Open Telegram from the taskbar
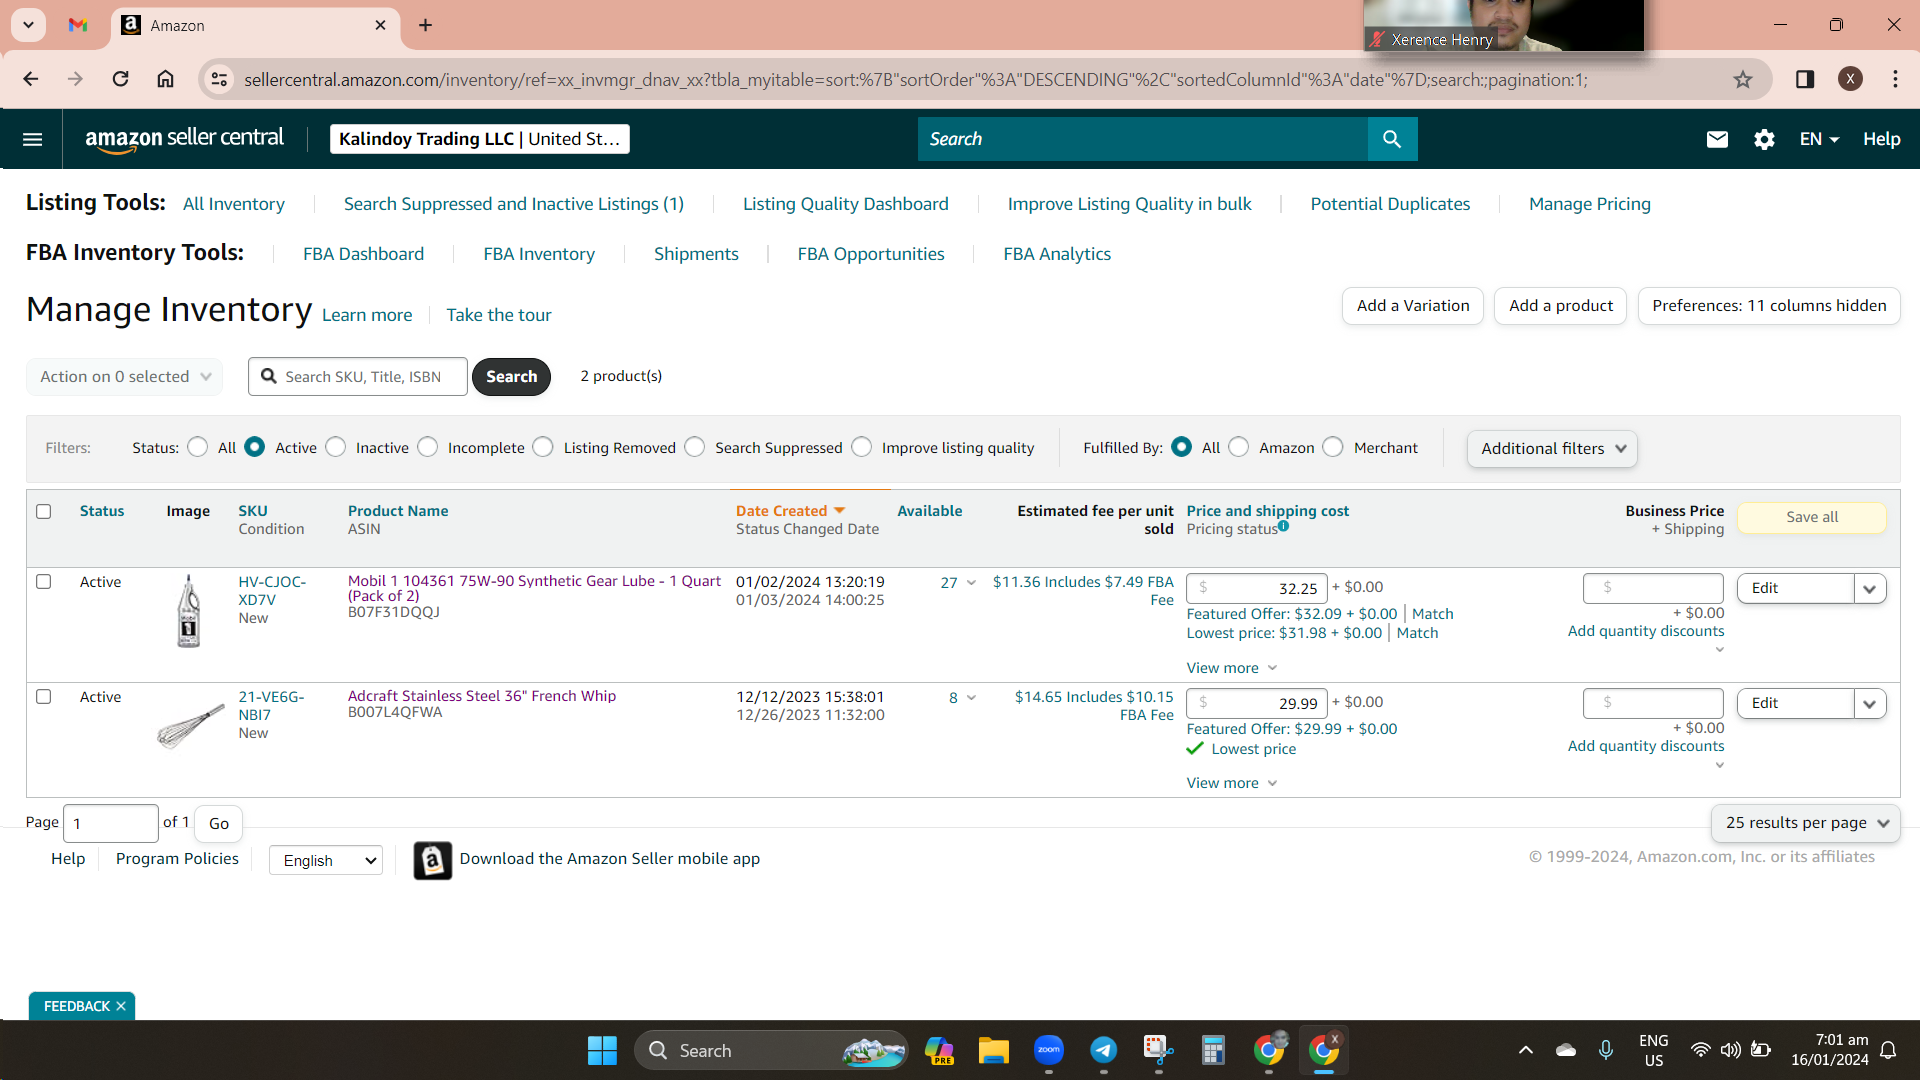The width and height of the screenshot is (1920, 1080). [x=1103, y=1050]
